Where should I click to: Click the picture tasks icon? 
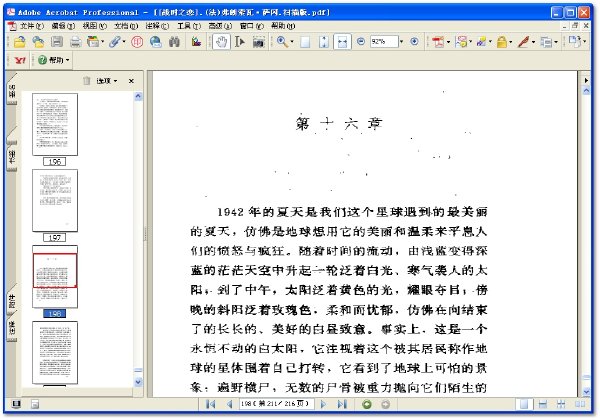pyautogui.click(x=196, y=42)
